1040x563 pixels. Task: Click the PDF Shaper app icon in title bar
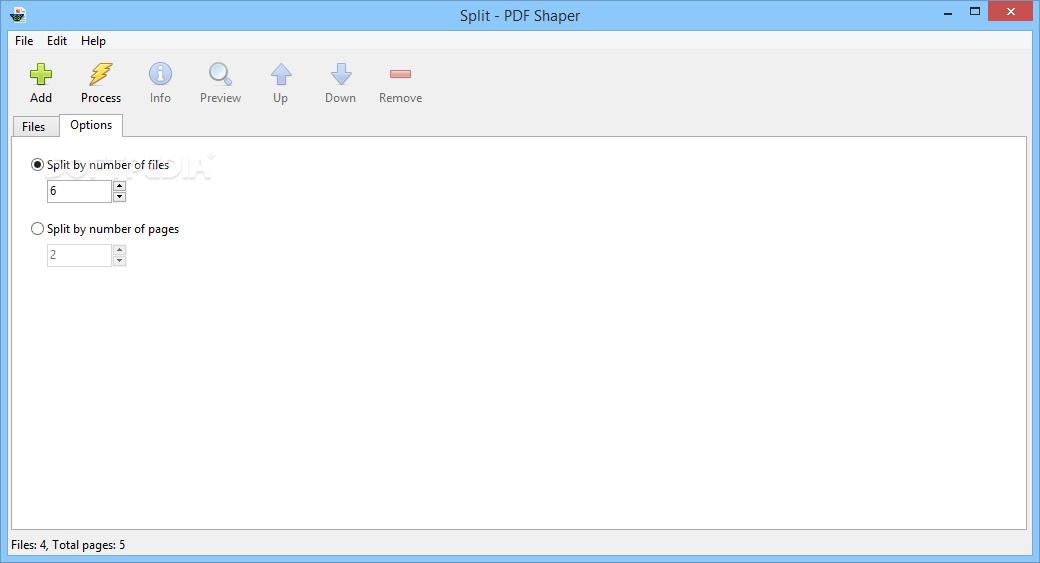pos(18,15)
